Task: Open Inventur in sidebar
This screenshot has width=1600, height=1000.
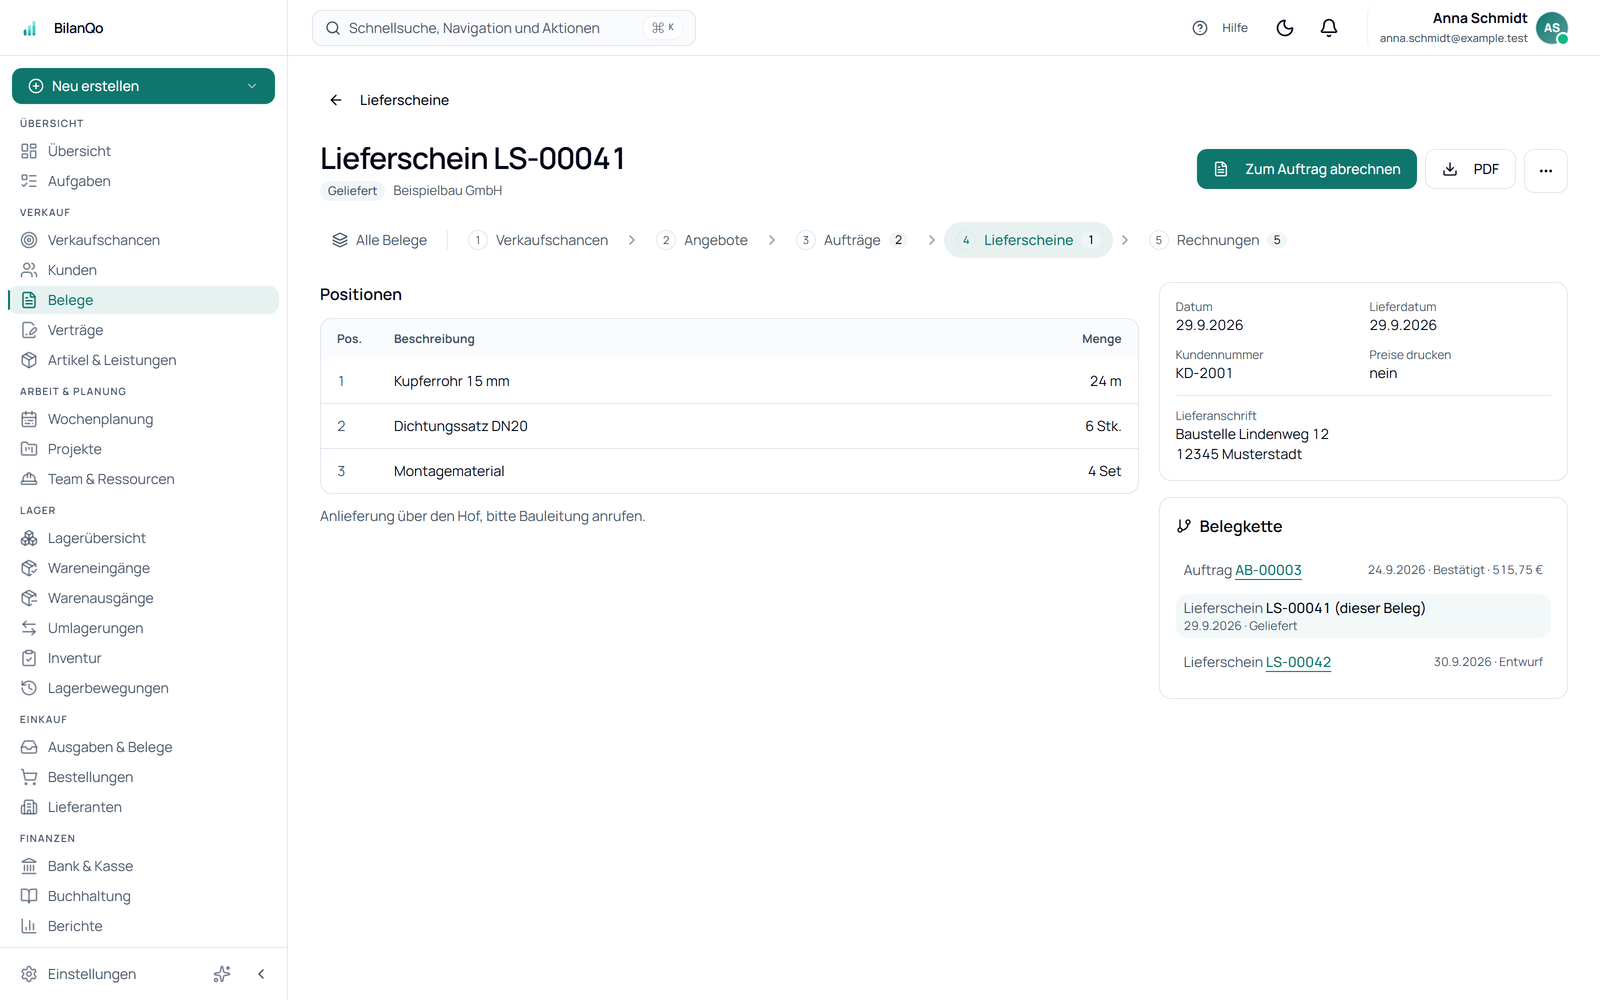Action: click(143, 658)
